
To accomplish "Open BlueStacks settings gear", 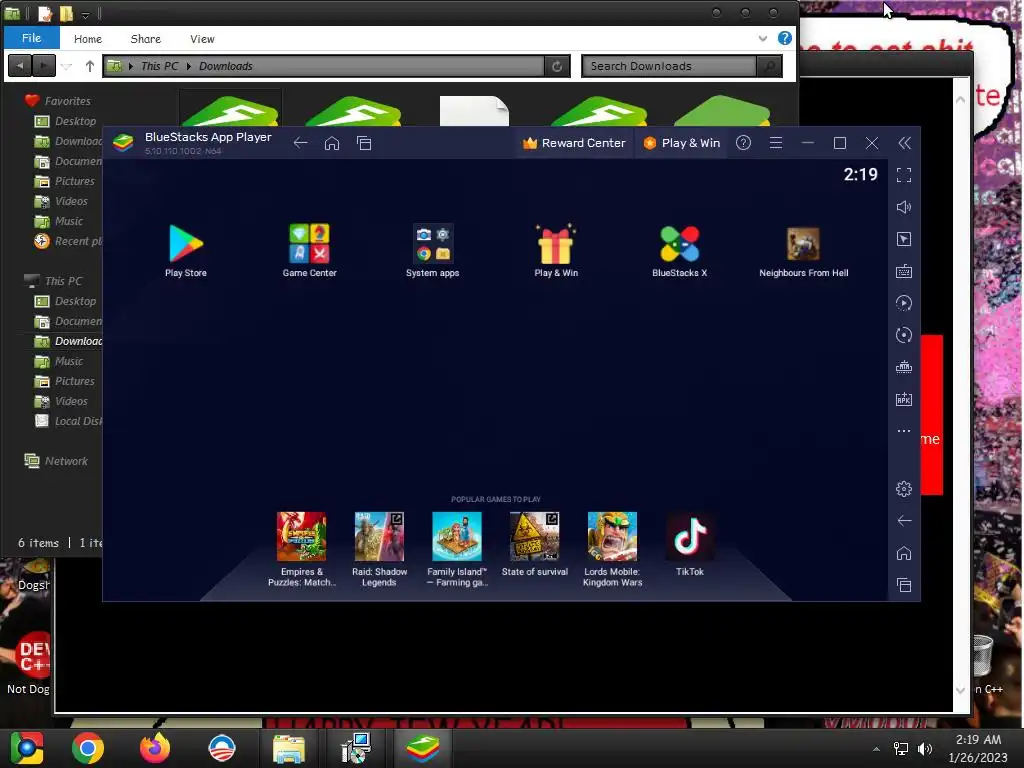I will [x=904, y=488].
